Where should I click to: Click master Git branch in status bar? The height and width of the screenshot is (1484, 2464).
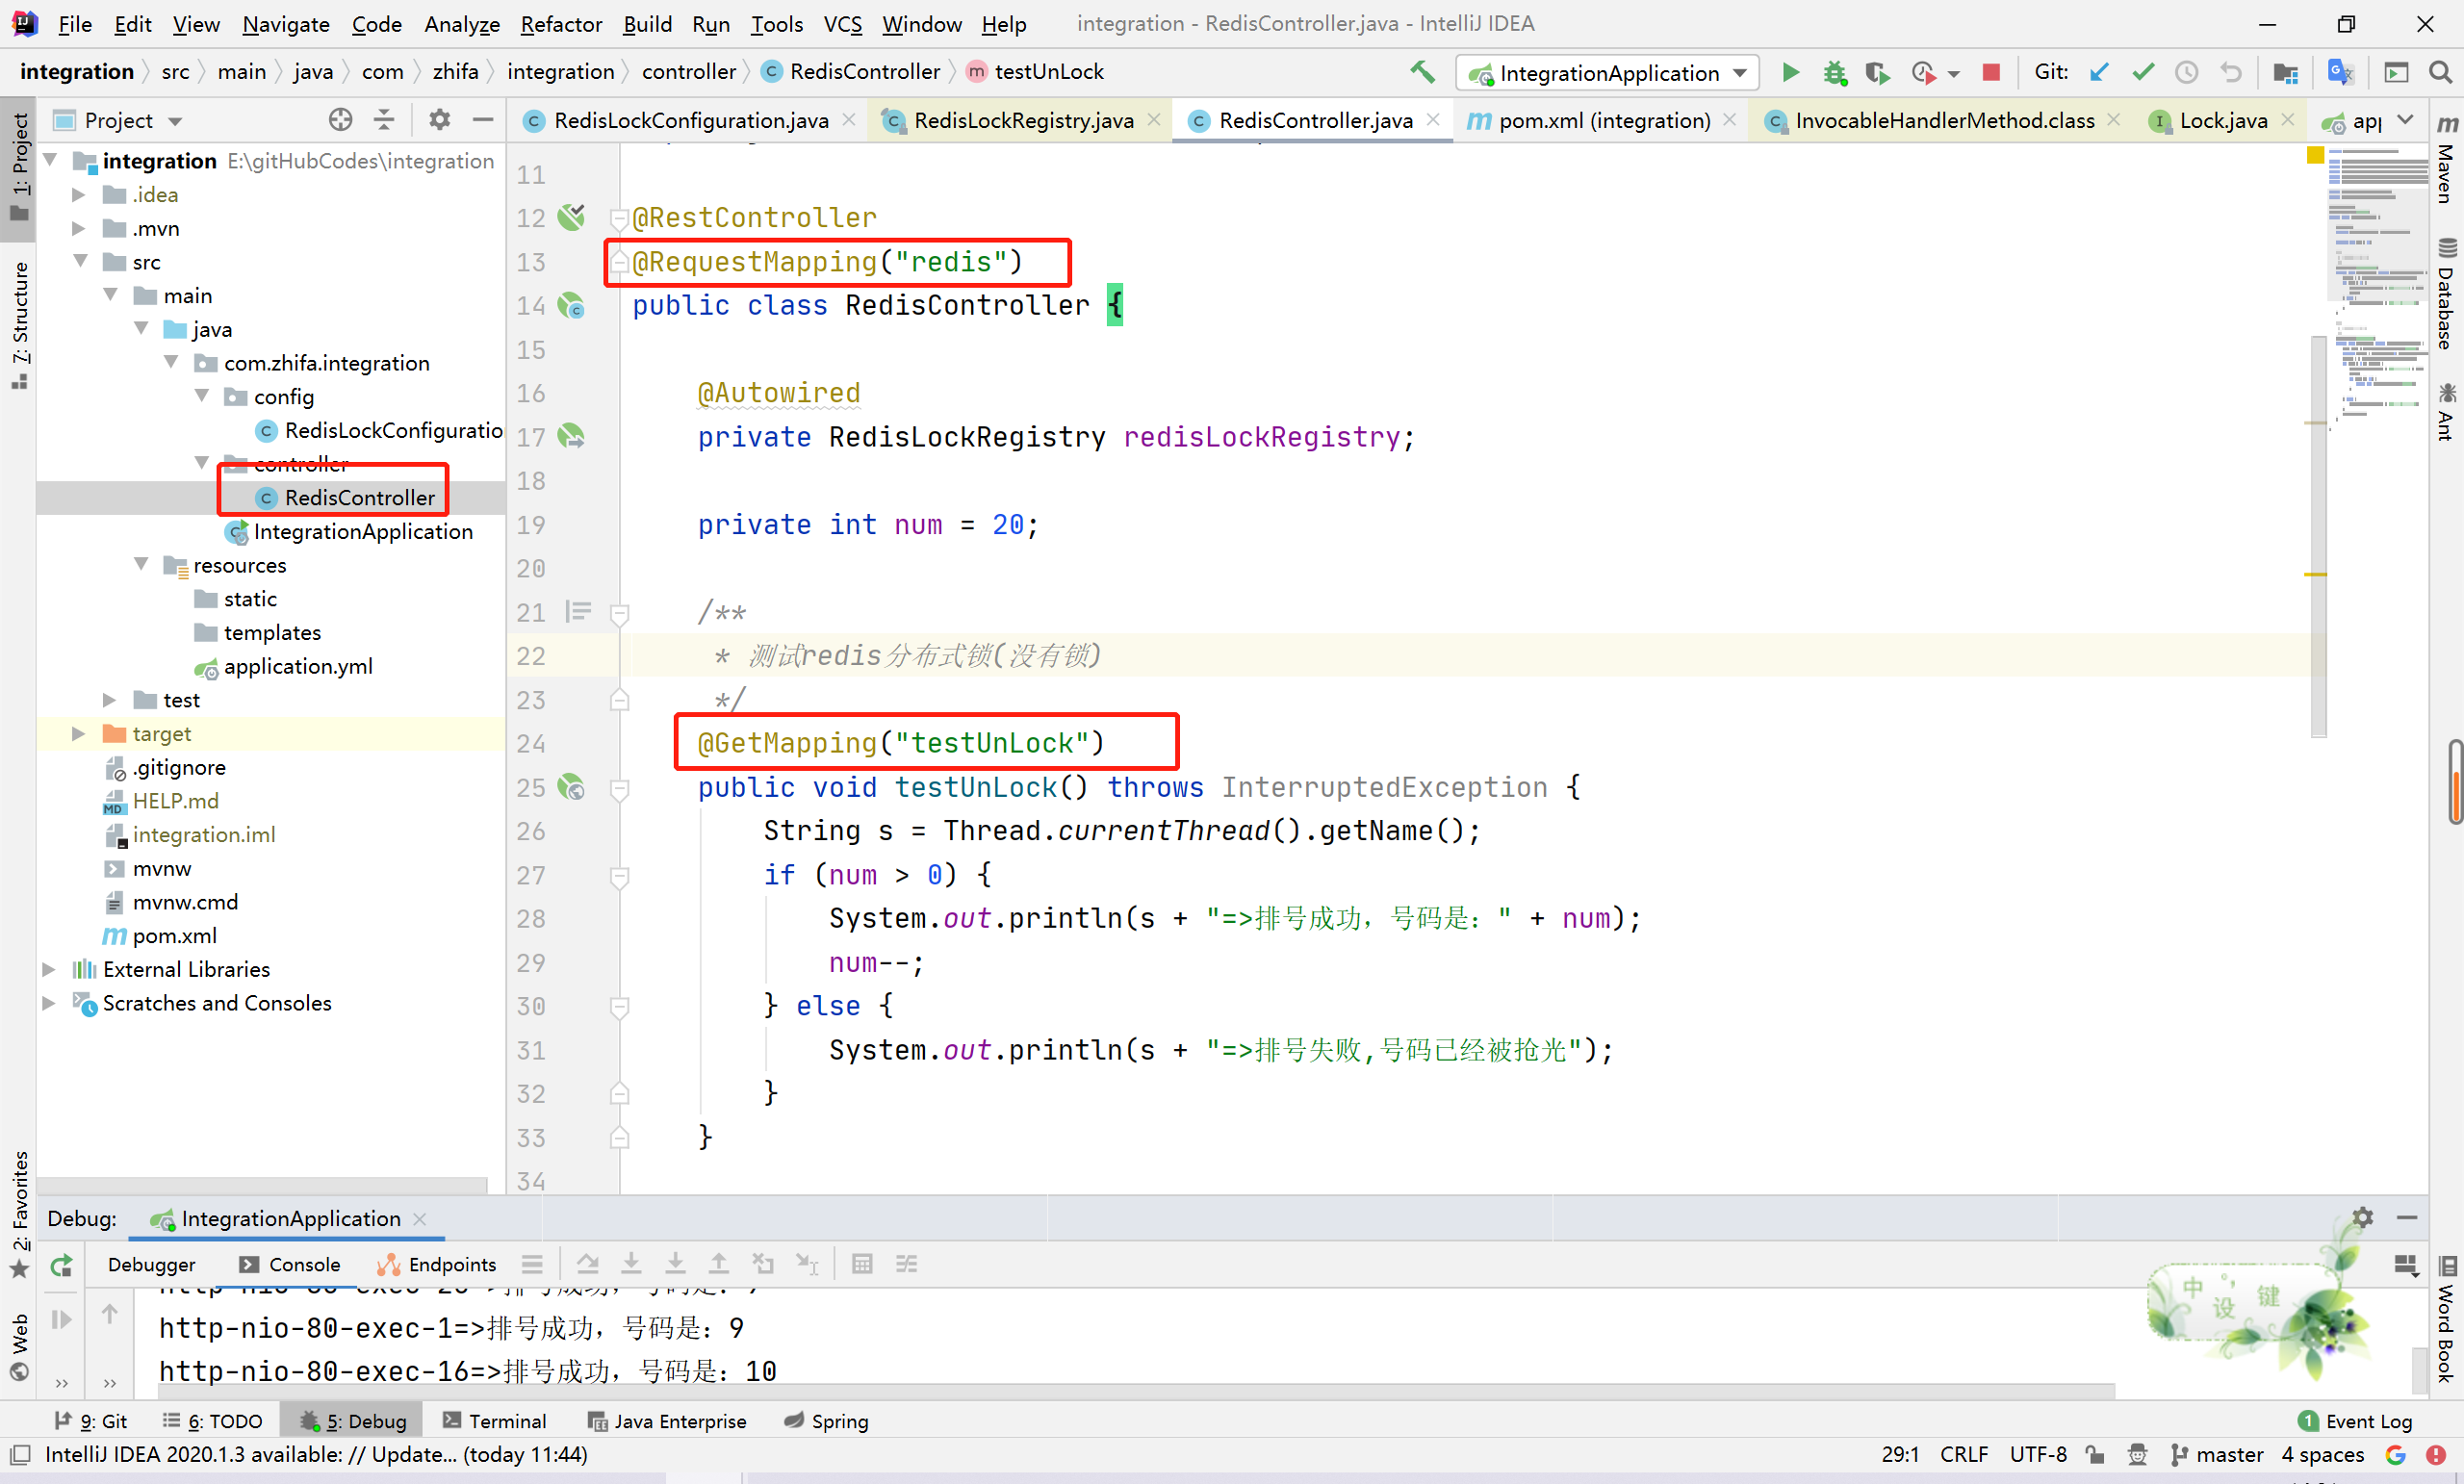click(x=2217, y=1454)
